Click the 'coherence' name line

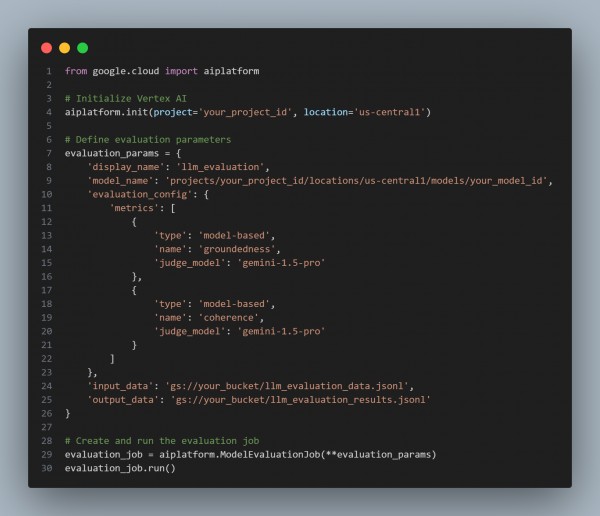point(209,318)
